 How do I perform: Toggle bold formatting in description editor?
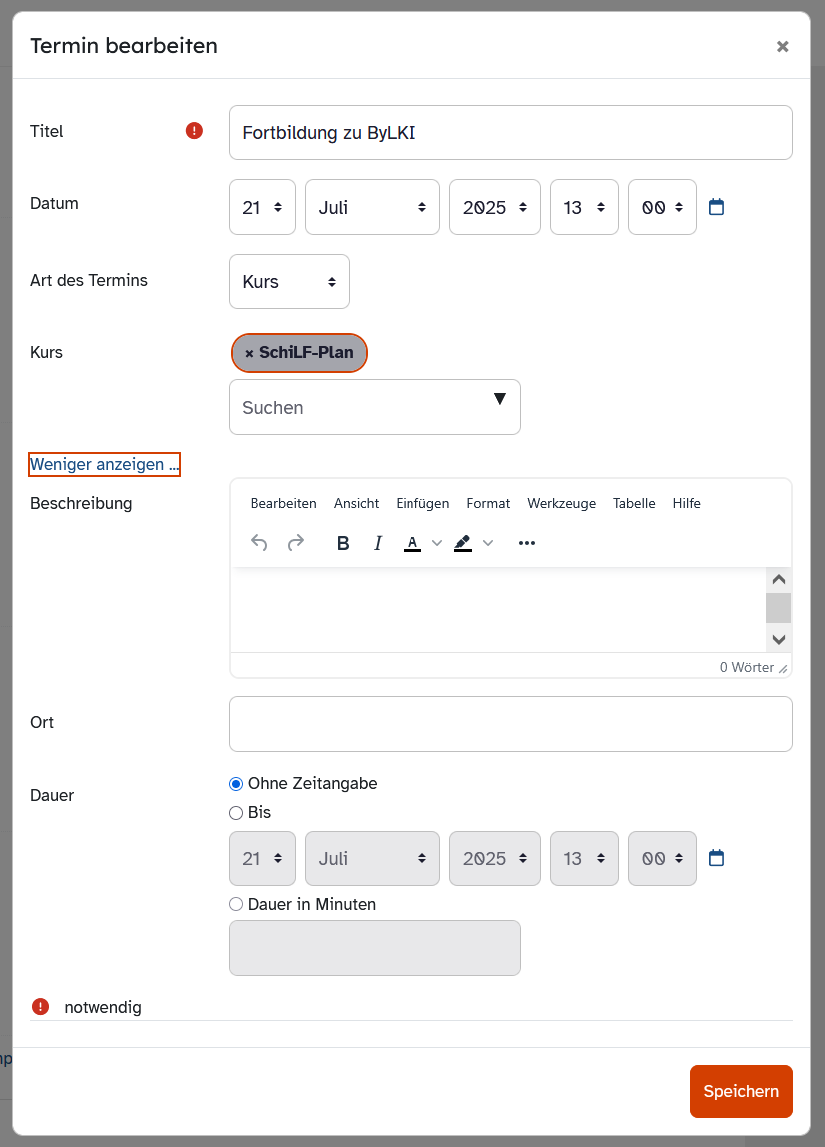click(343, 543)
